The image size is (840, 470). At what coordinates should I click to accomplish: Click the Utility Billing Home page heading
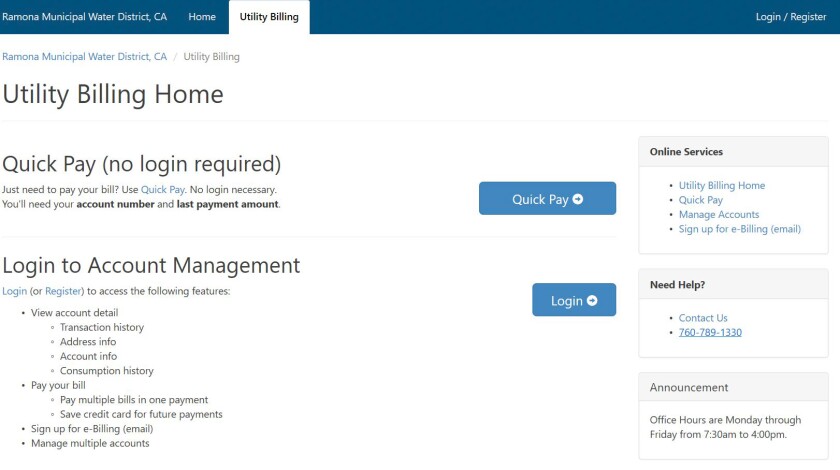pos(113,95)
